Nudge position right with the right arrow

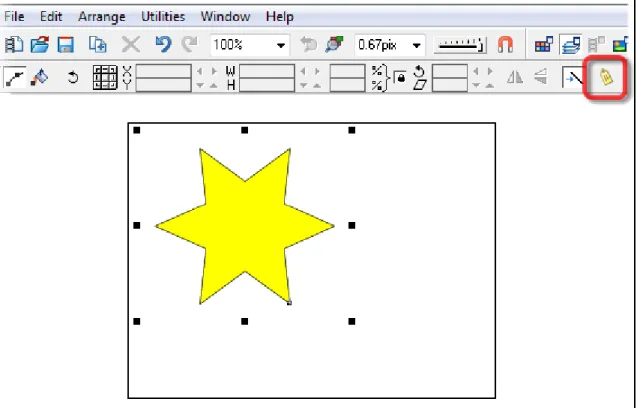tap(214, 72)
